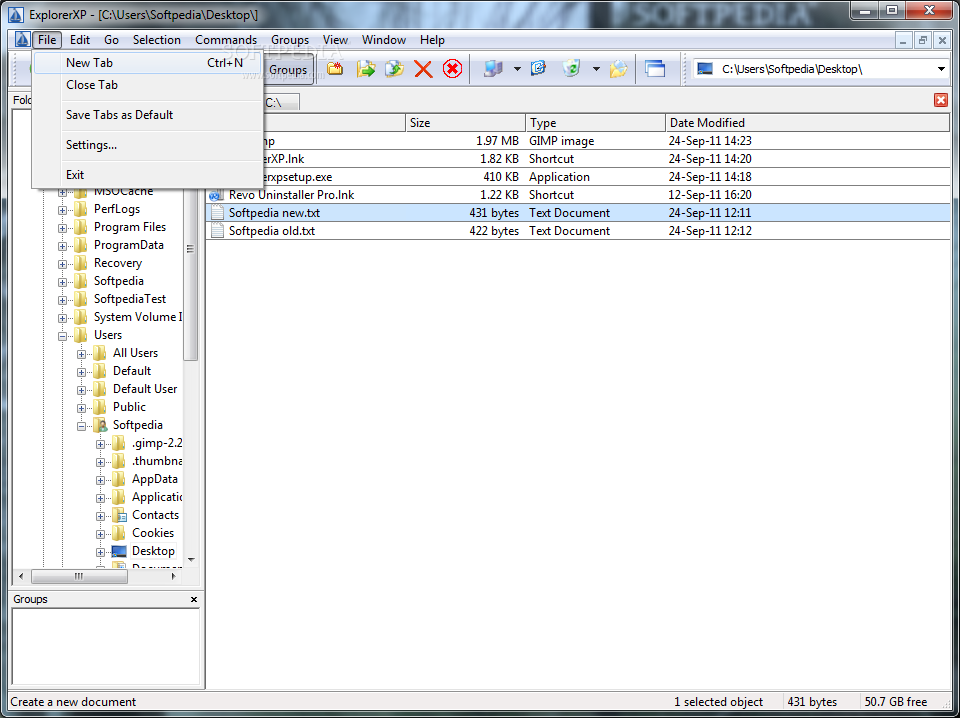Screen dimensions: 960x718
Task: Select the Softpedia old.txt row
Action: pos(578,231)
